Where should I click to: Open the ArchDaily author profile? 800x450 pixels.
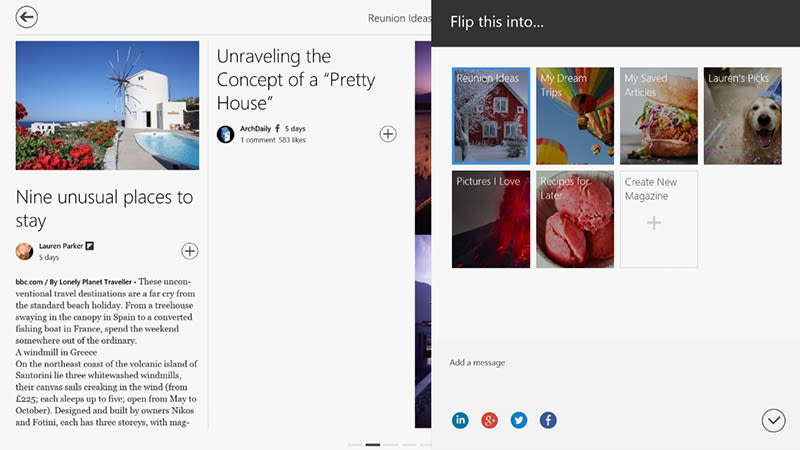click(x=256, y=129)
